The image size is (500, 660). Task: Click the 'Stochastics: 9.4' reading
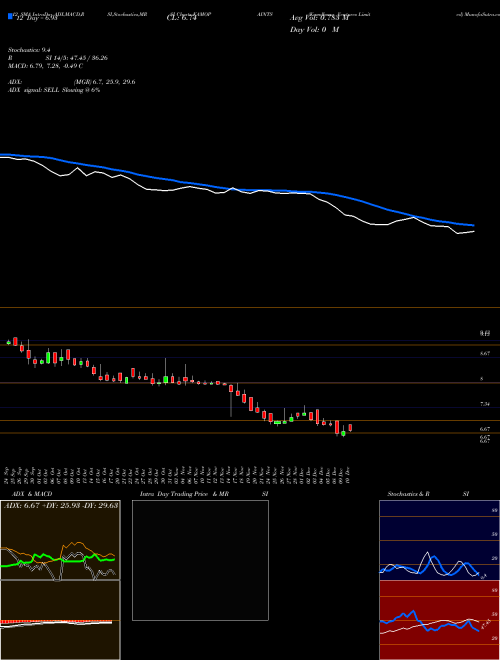click(x=27, y=50)
